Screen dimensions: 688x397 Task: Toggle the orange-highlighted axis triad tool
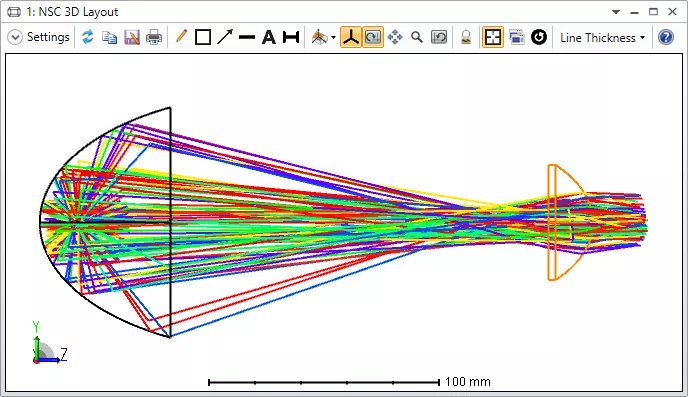(x=351, y=37)
